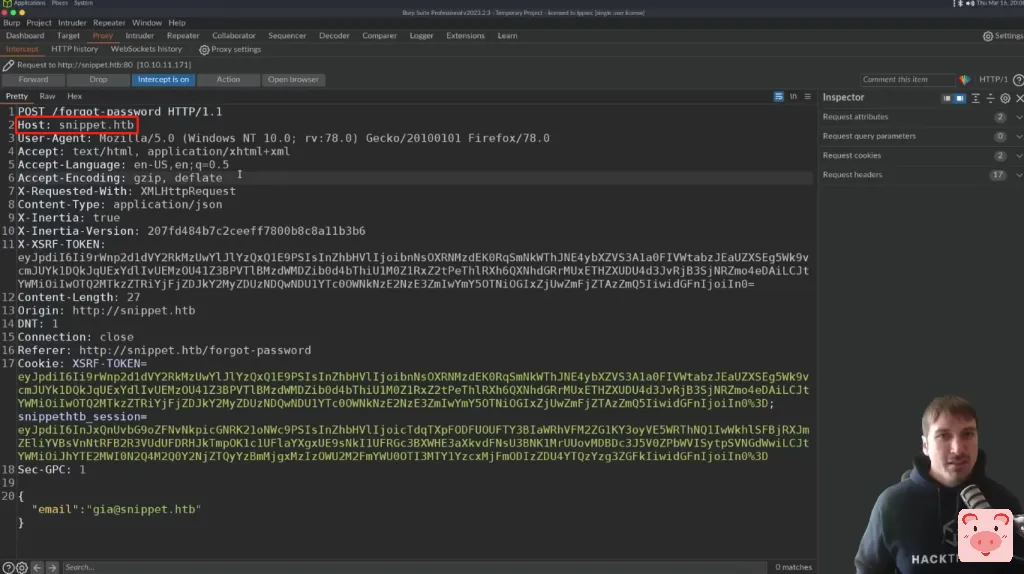Open the Places menu in the system bar

tap(59, 3)
